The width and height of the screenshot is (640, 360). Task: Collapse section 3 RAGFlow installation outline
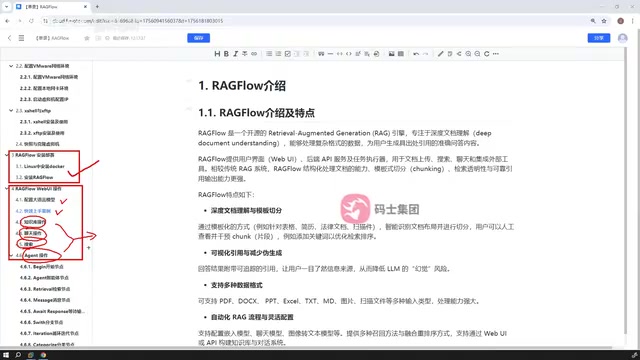(x=7, y=155)
